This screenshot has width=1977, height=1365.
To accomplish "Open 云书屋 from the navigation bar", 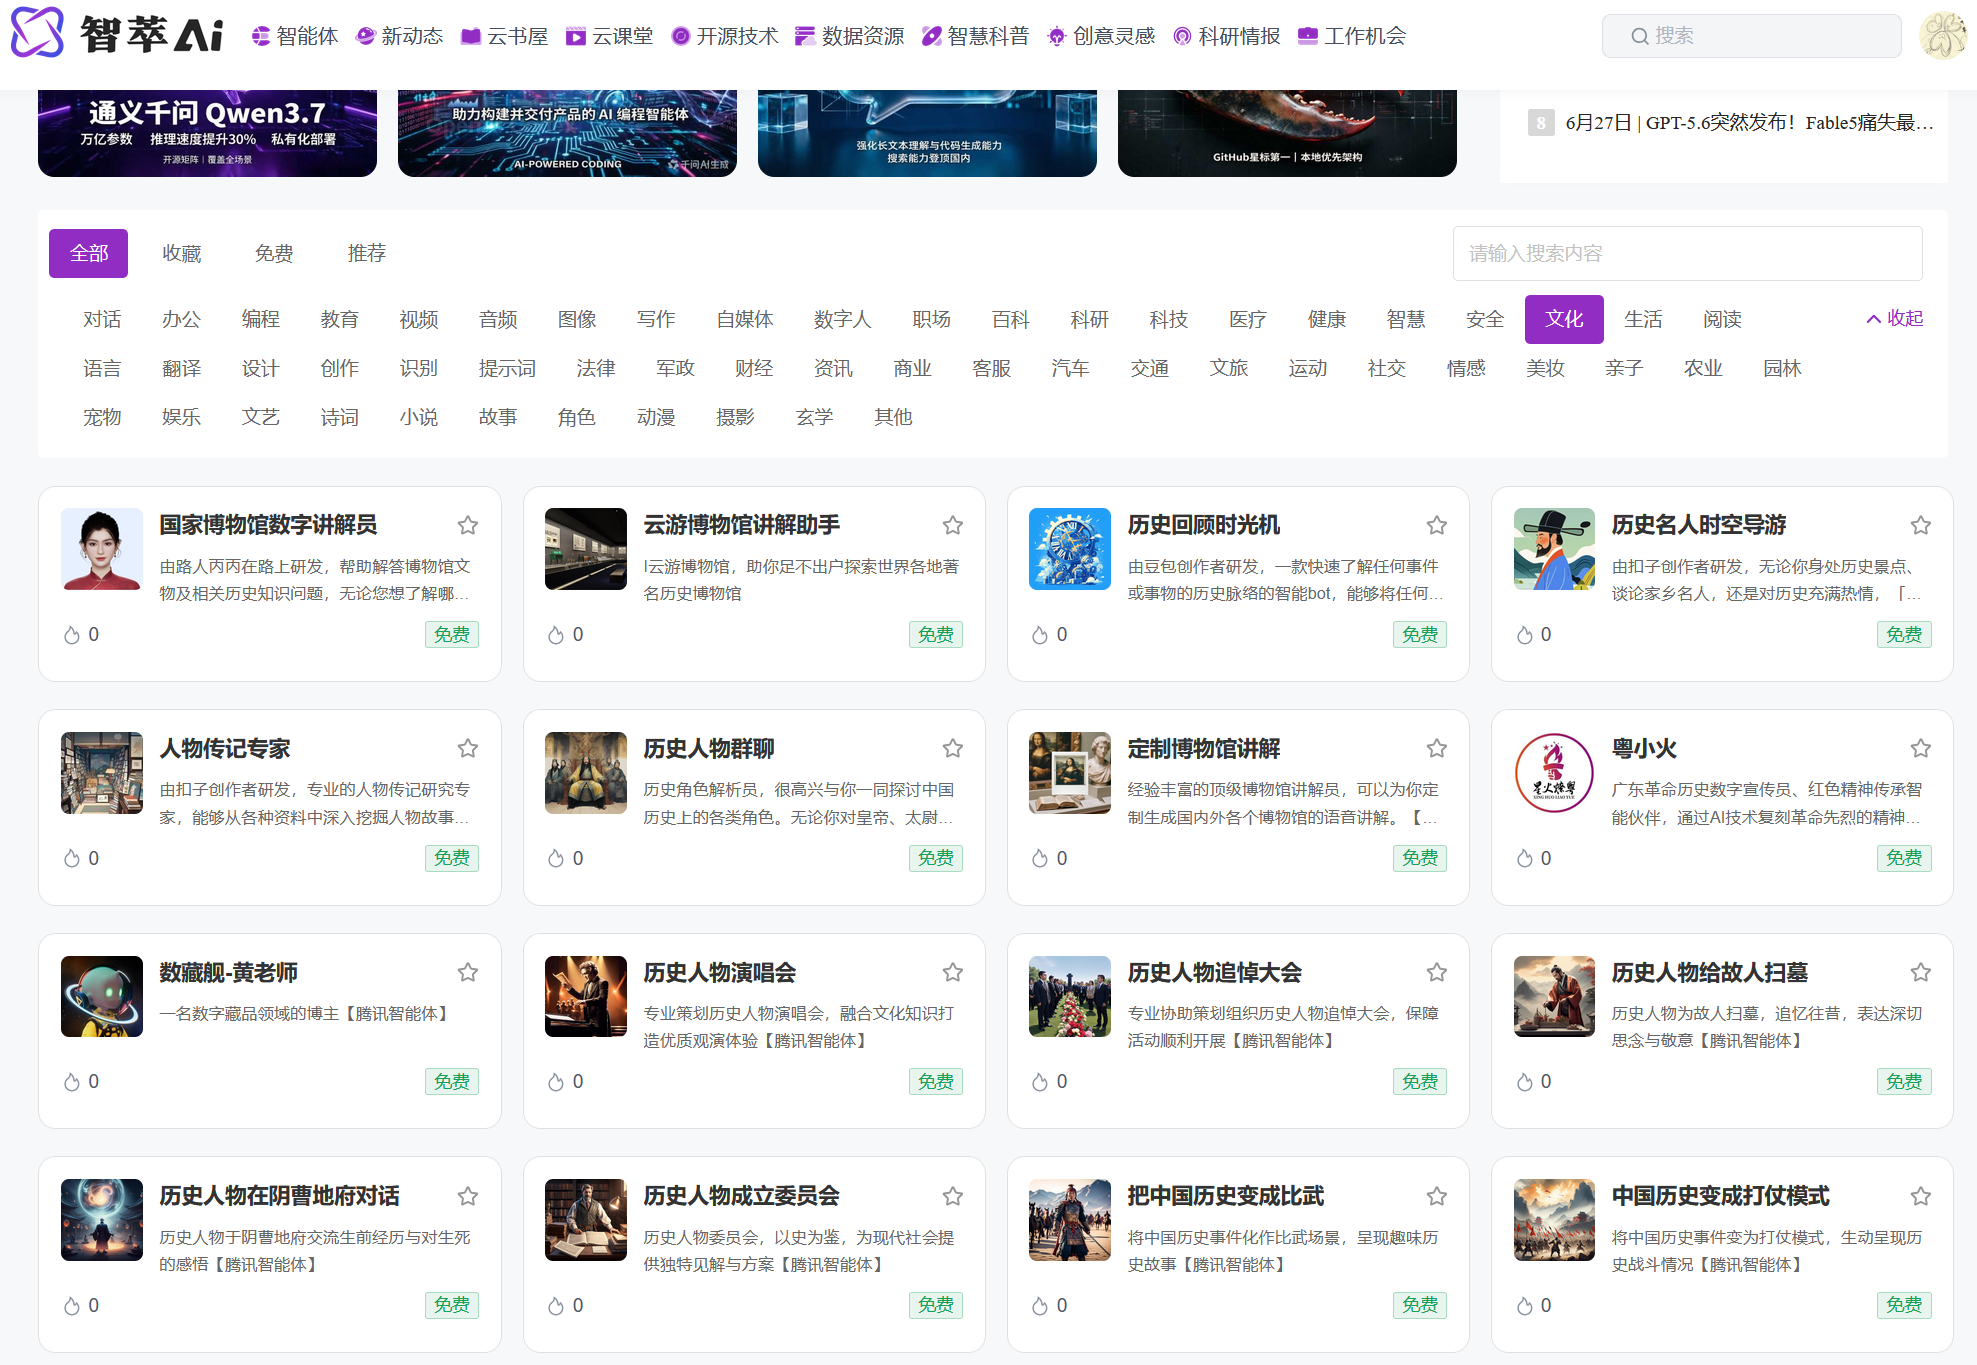I will coord(505,36).
